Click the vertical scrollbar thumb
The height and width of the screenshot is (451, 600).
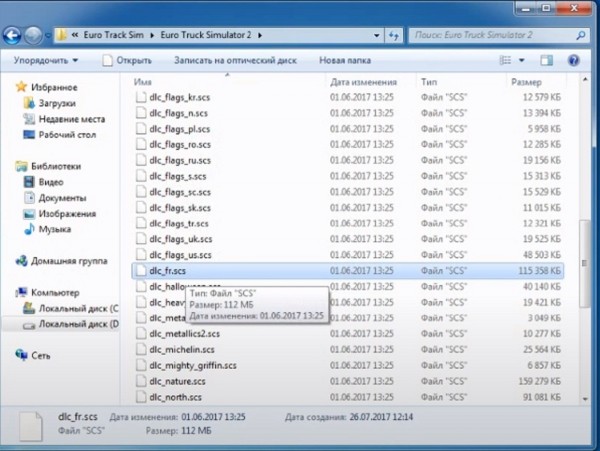[584, 263]
